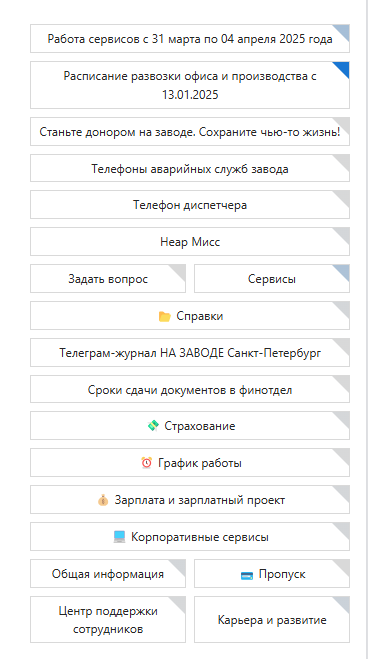Open Телеграм-журнал НА ЗАВОДЕ Санкт-Петербург link
The height and width of the screenshot is (659, 368).
(190, 353)
